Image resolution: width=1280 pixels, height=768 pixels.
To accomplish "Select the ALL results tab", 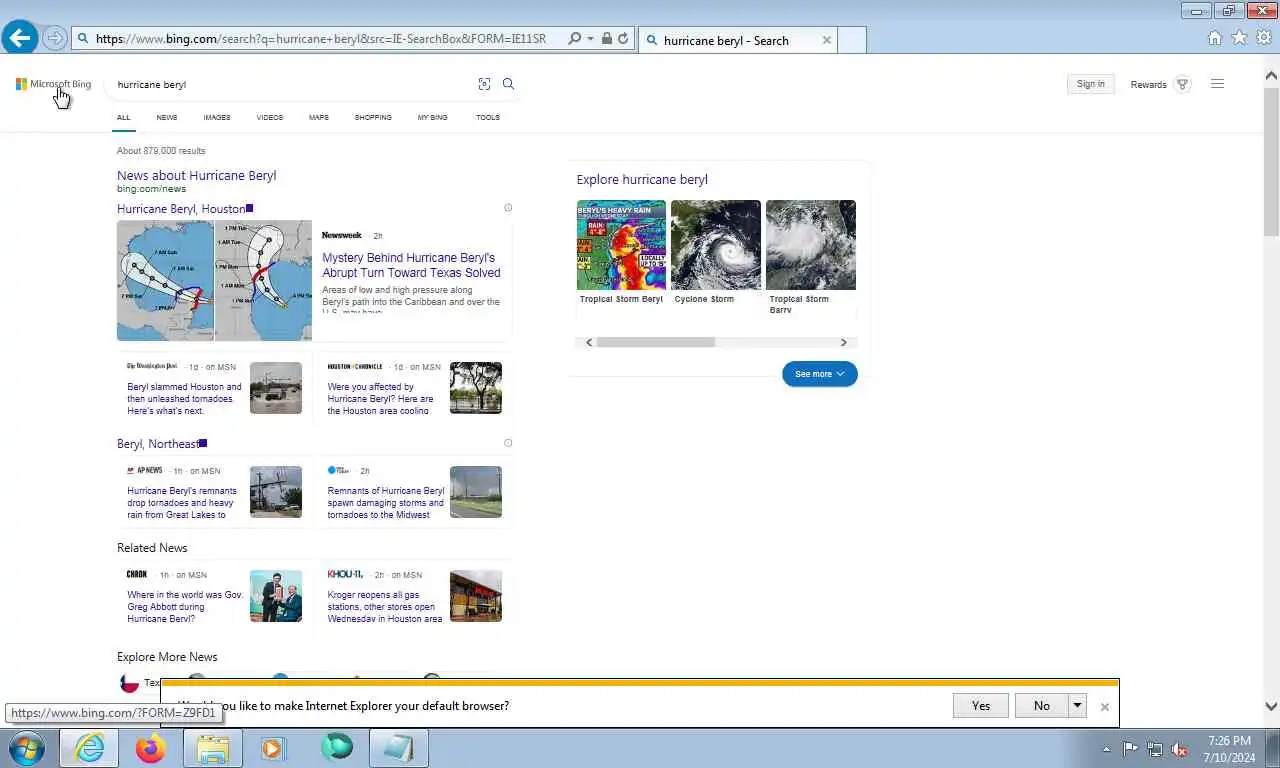I will [123, 117].
